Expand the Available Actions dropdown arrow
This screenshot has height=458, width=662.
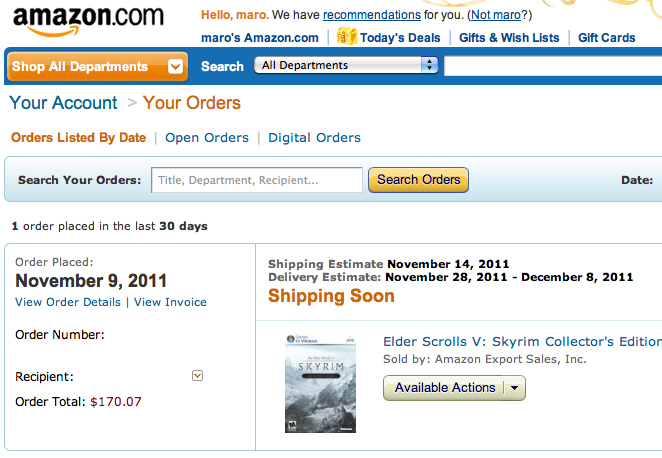click(x=514, y=388)
